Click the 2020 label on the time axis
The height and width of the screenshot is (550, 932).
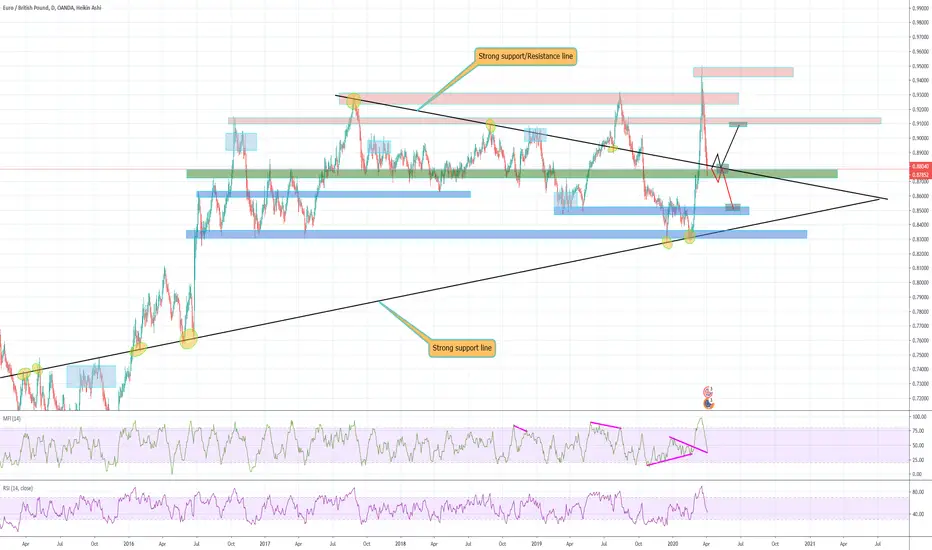click(673, 543)
